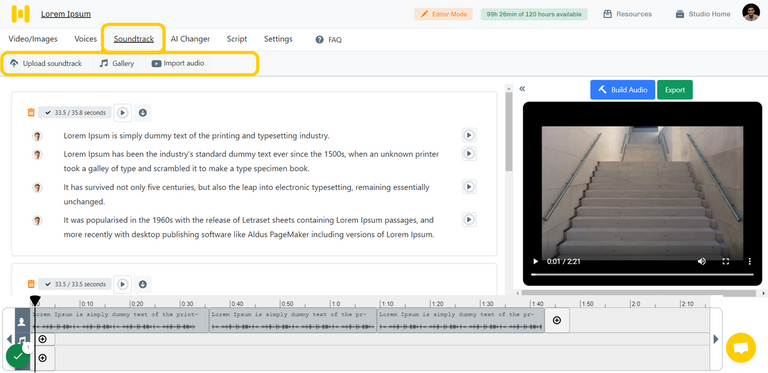Play the first audio block
768x373 pixels.
point(123,113)
